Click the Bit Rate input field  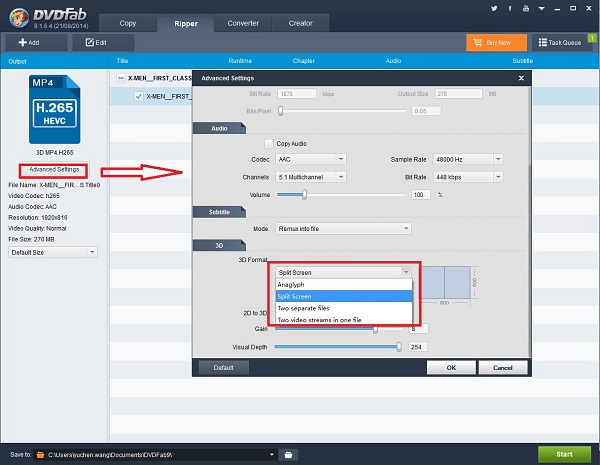point(297,94)
